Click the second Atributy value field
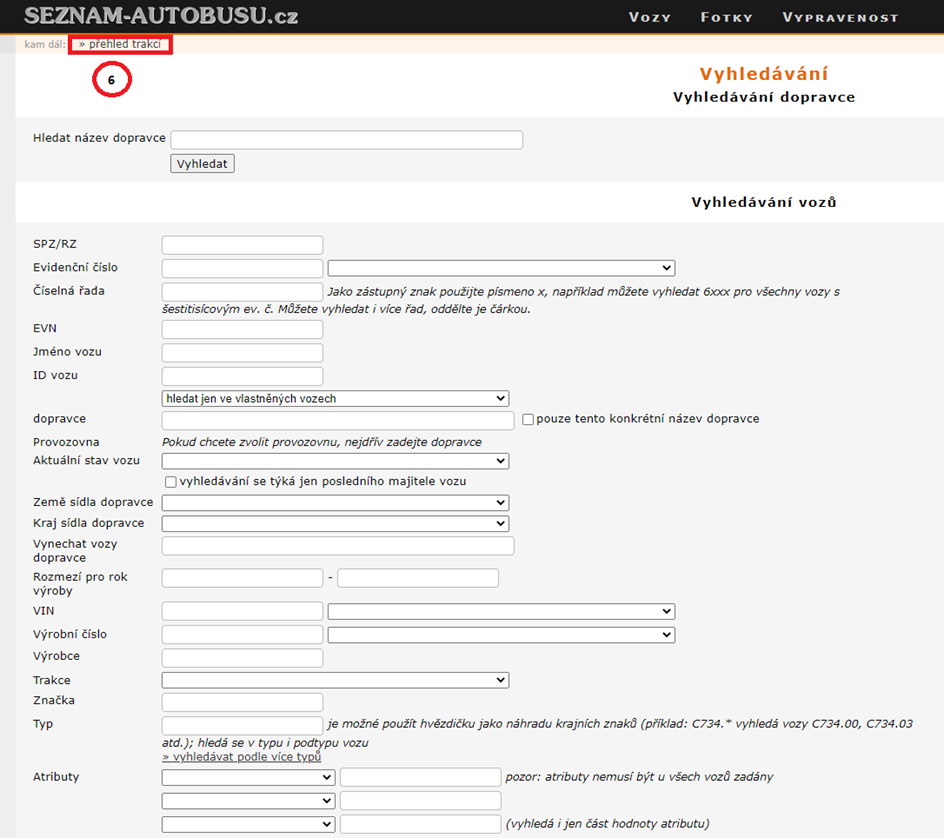Image resolution: width=944 pixels, height=838 pixels. coord(420,801)
